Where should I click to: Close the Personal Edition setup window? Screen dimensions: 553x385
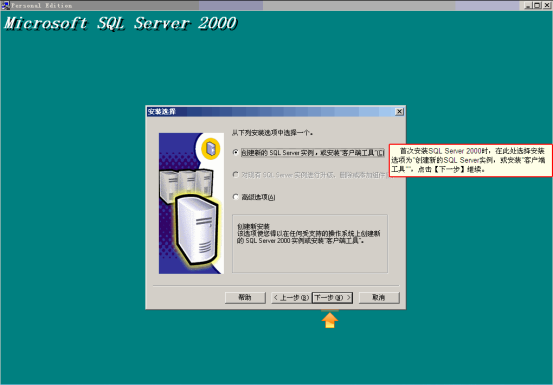(546, 5)
